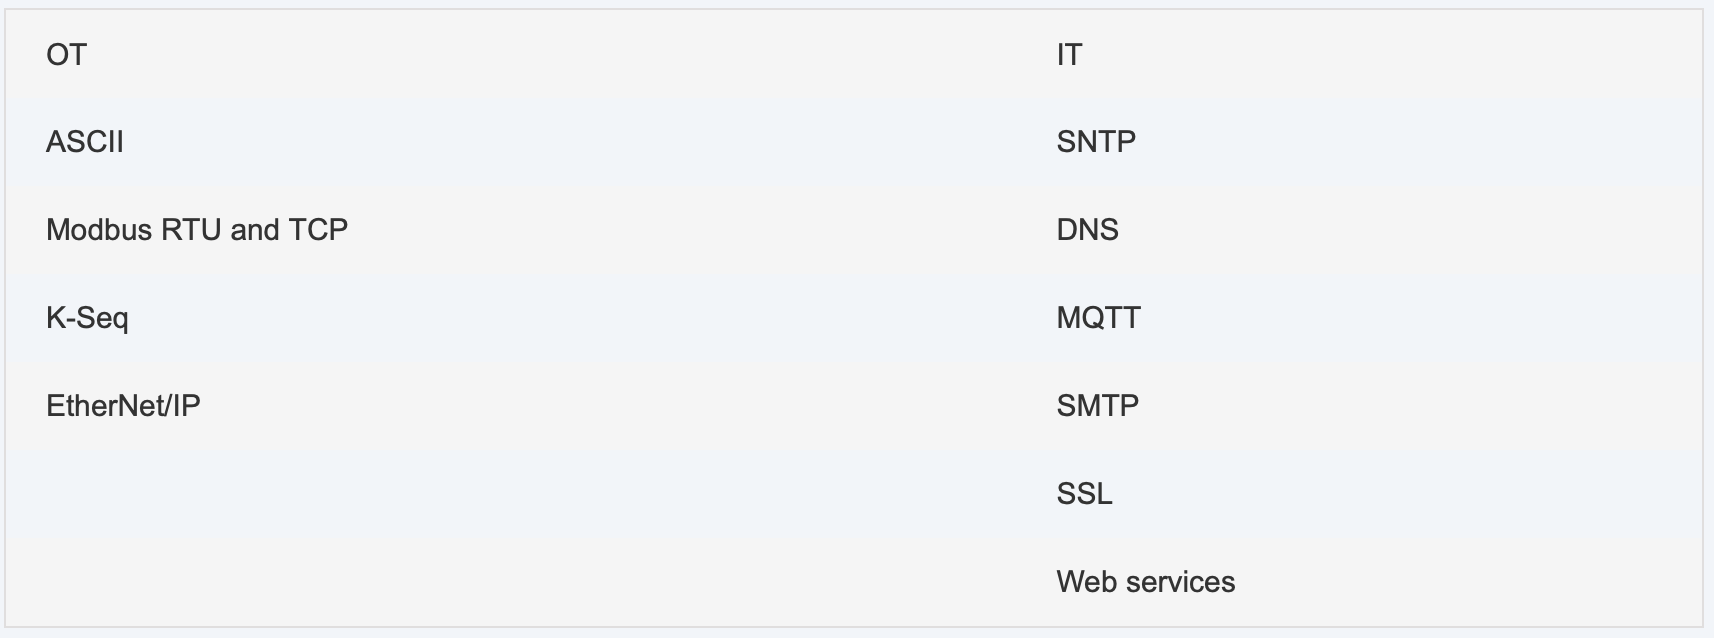Click the word TCP in the OT column
Screen dimensions: 1714x638
318,230
